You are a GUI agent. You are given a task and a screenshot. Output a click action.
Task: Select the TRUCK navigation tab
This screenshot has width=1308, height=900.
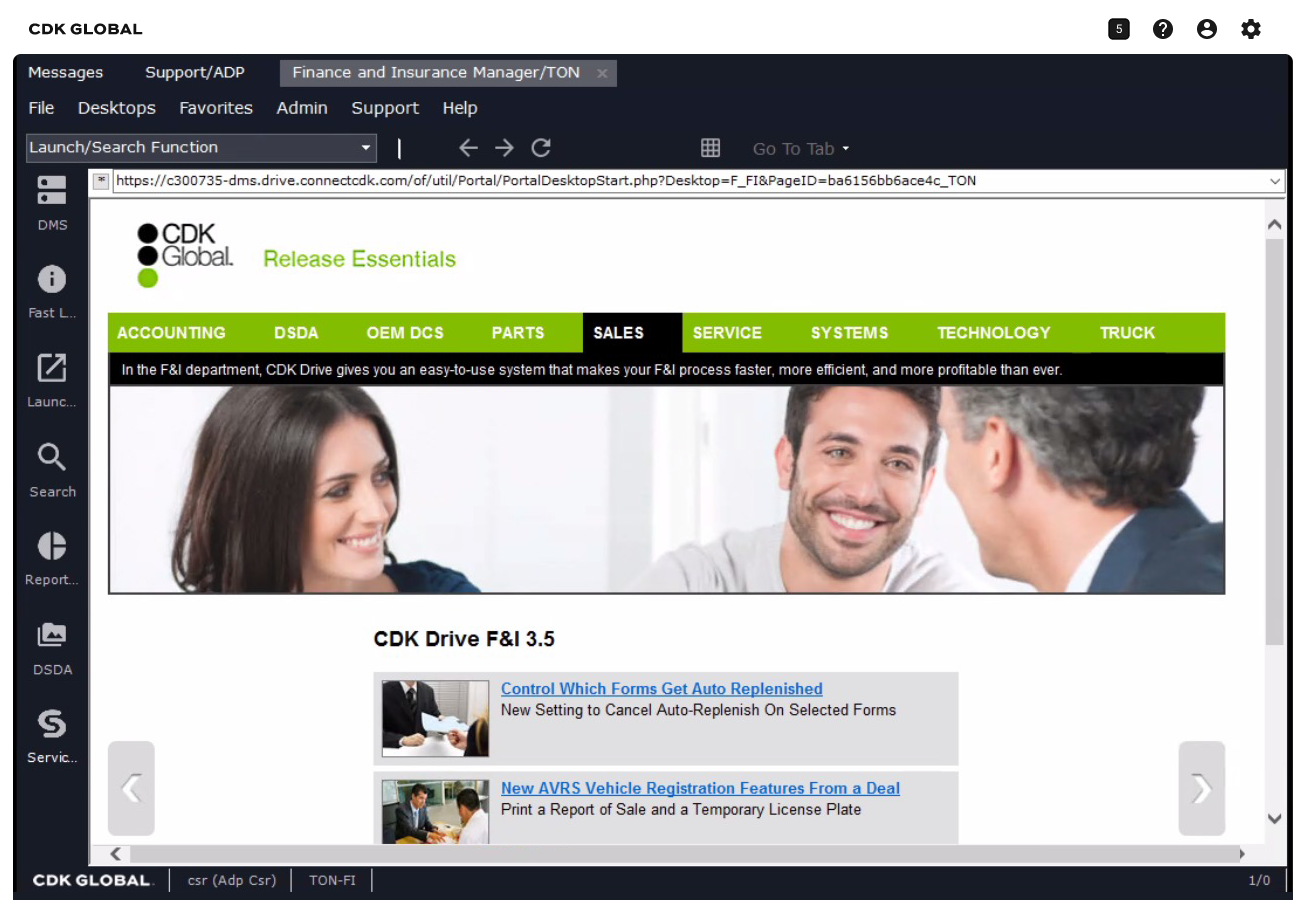1127,333
